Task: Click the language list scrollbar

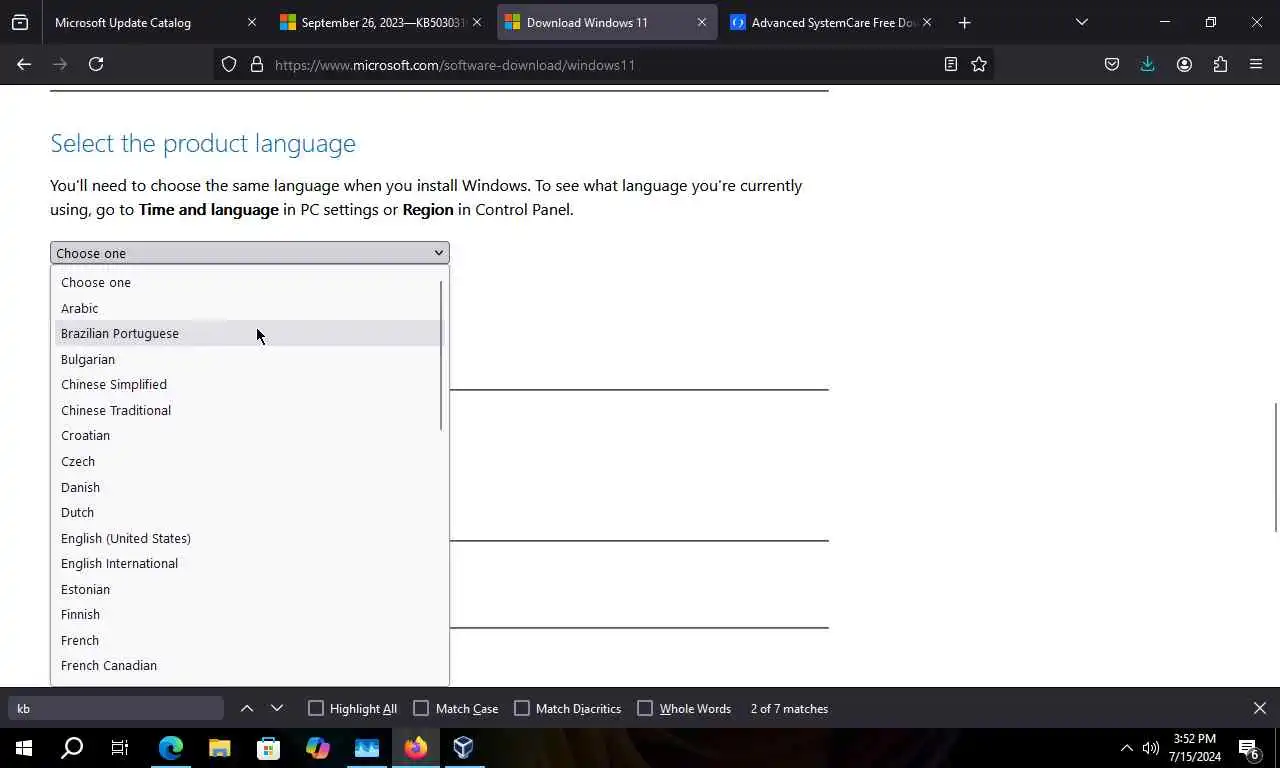Action: point(441,355)
